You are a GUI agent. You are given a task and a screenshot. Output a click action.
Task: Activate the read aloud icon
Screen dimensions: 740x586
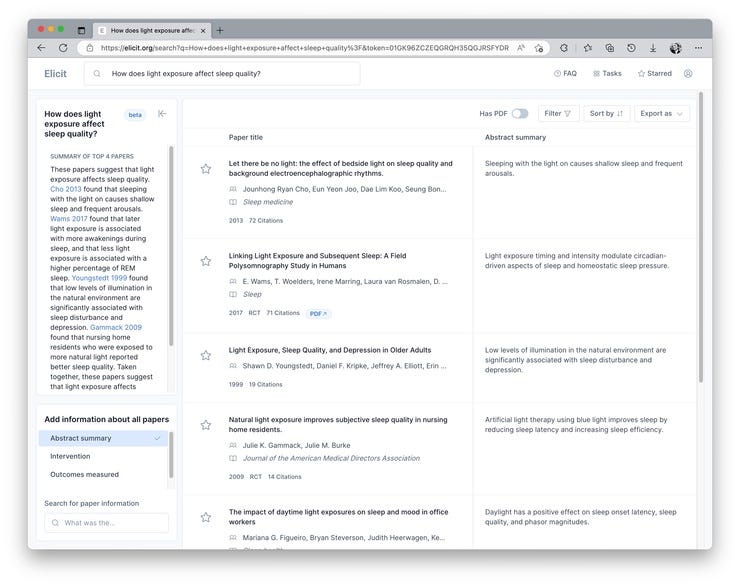(x=521, y=48)
